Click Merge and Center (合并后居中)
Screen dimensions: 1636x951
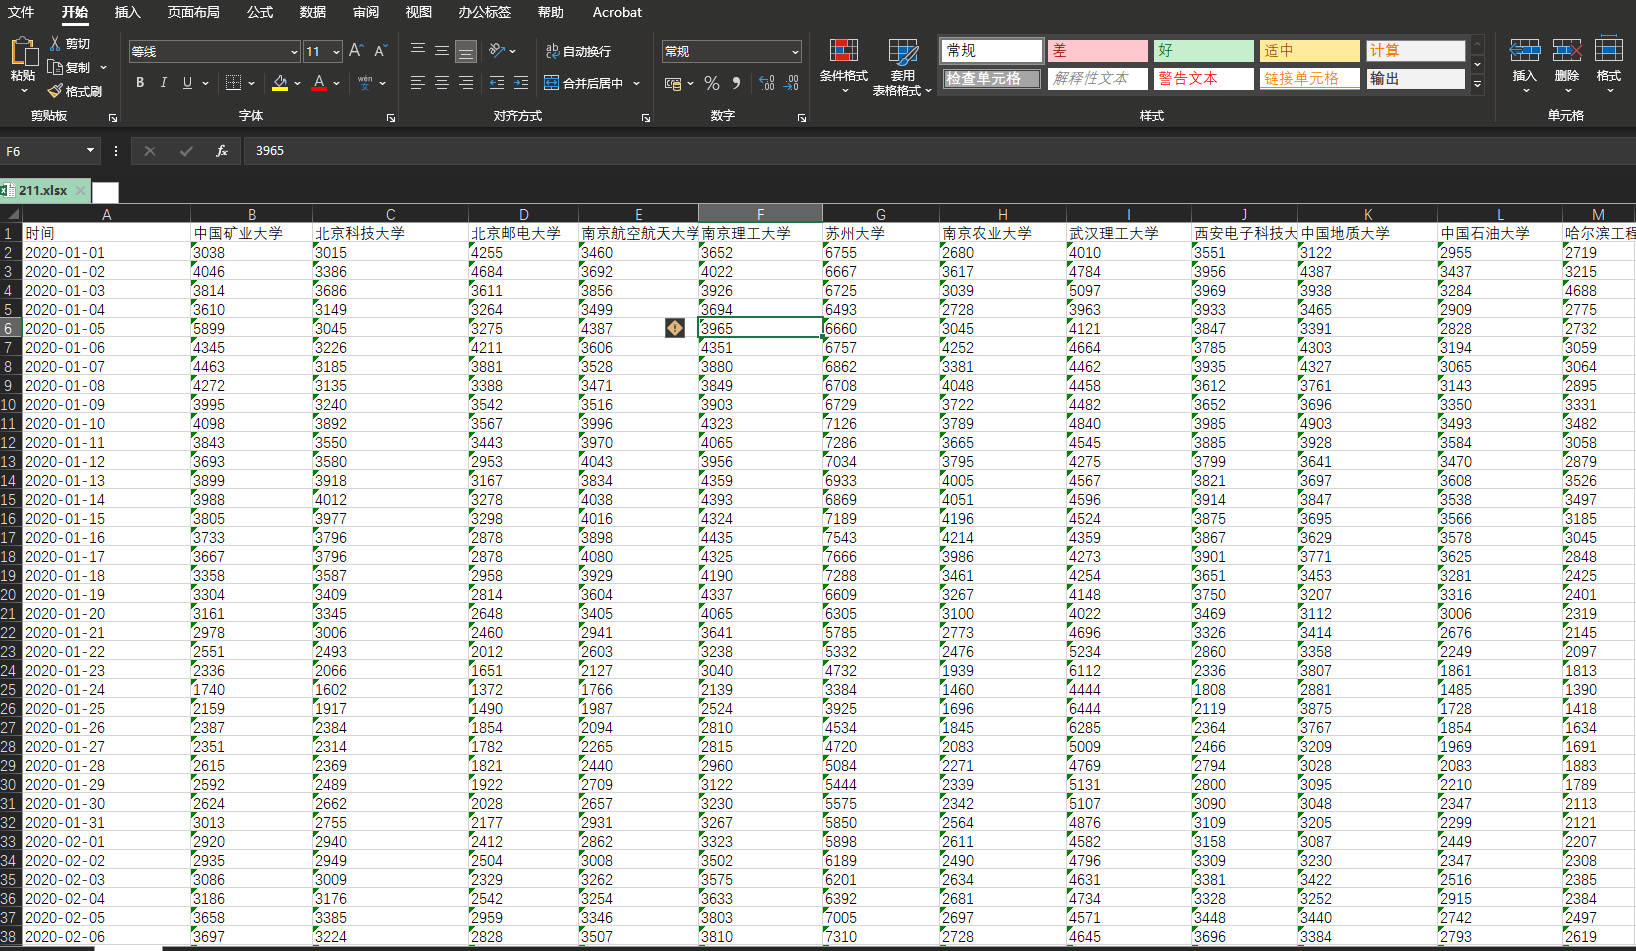pyautogui.click(x=584, y=83)
